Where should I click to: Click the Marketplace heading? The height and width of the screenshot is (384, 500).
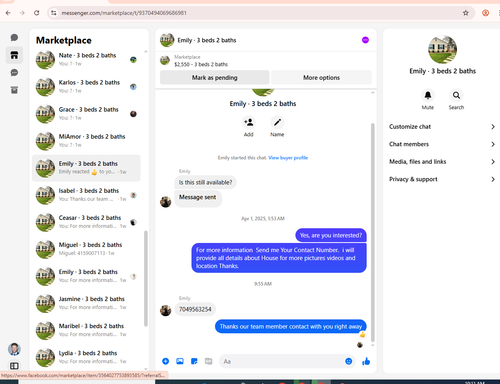64,40
